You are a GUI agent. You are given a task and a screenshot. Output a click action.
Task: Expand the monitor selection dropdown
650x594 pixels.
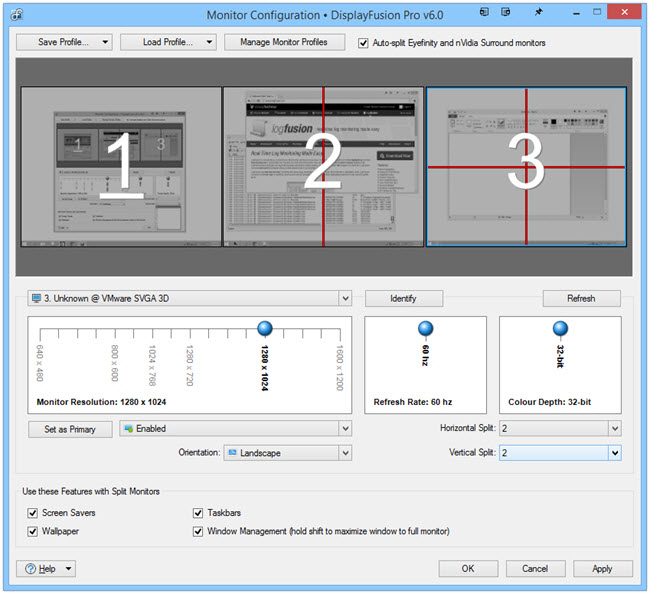pos(345,298)
